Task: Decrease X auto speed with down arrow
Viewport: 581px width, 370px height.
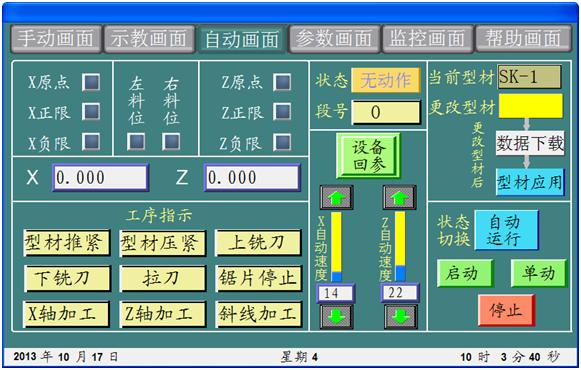Action: tap(336, 316)
